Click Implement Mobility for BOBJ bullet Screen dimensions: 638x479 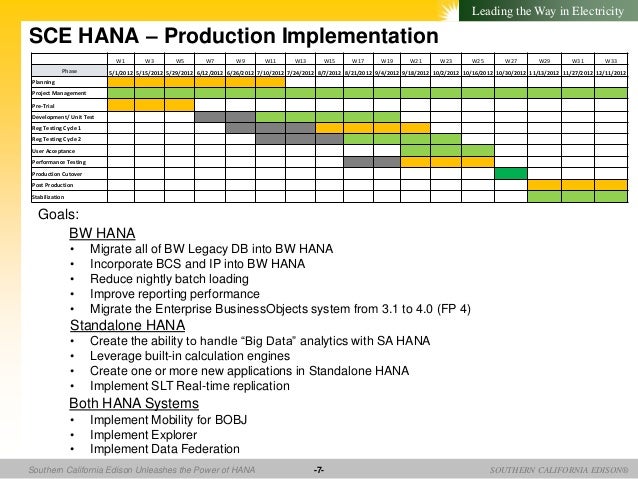(168, 420)
